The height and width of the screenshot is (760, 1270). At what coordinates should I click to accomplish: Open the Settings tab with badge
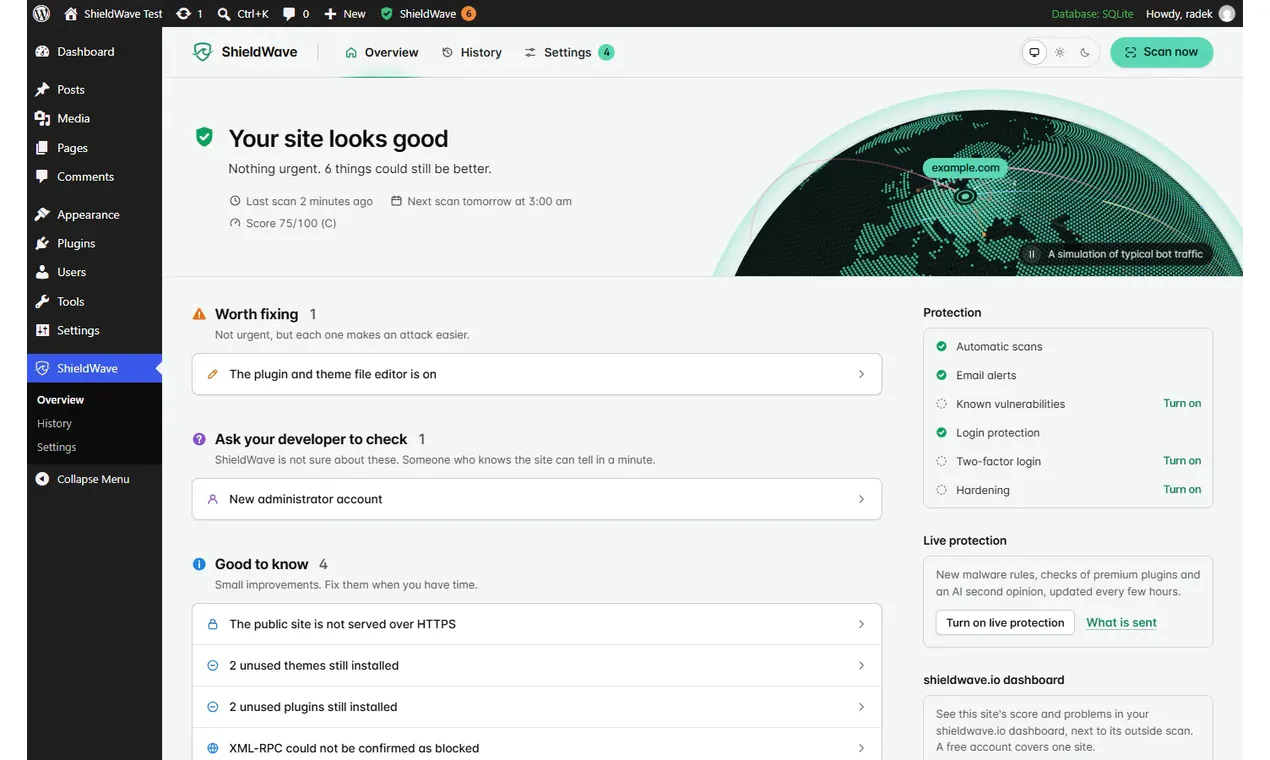[568, 52]
